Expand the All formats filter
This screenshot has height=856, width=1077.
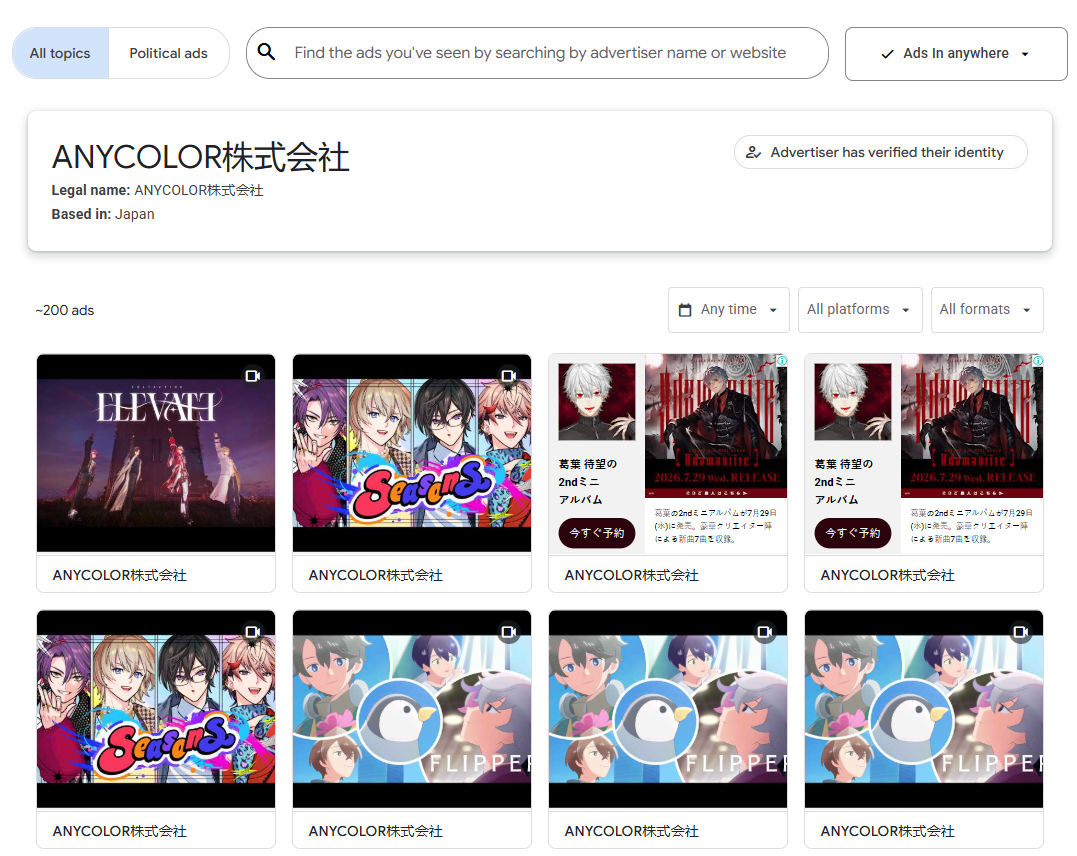987,310
